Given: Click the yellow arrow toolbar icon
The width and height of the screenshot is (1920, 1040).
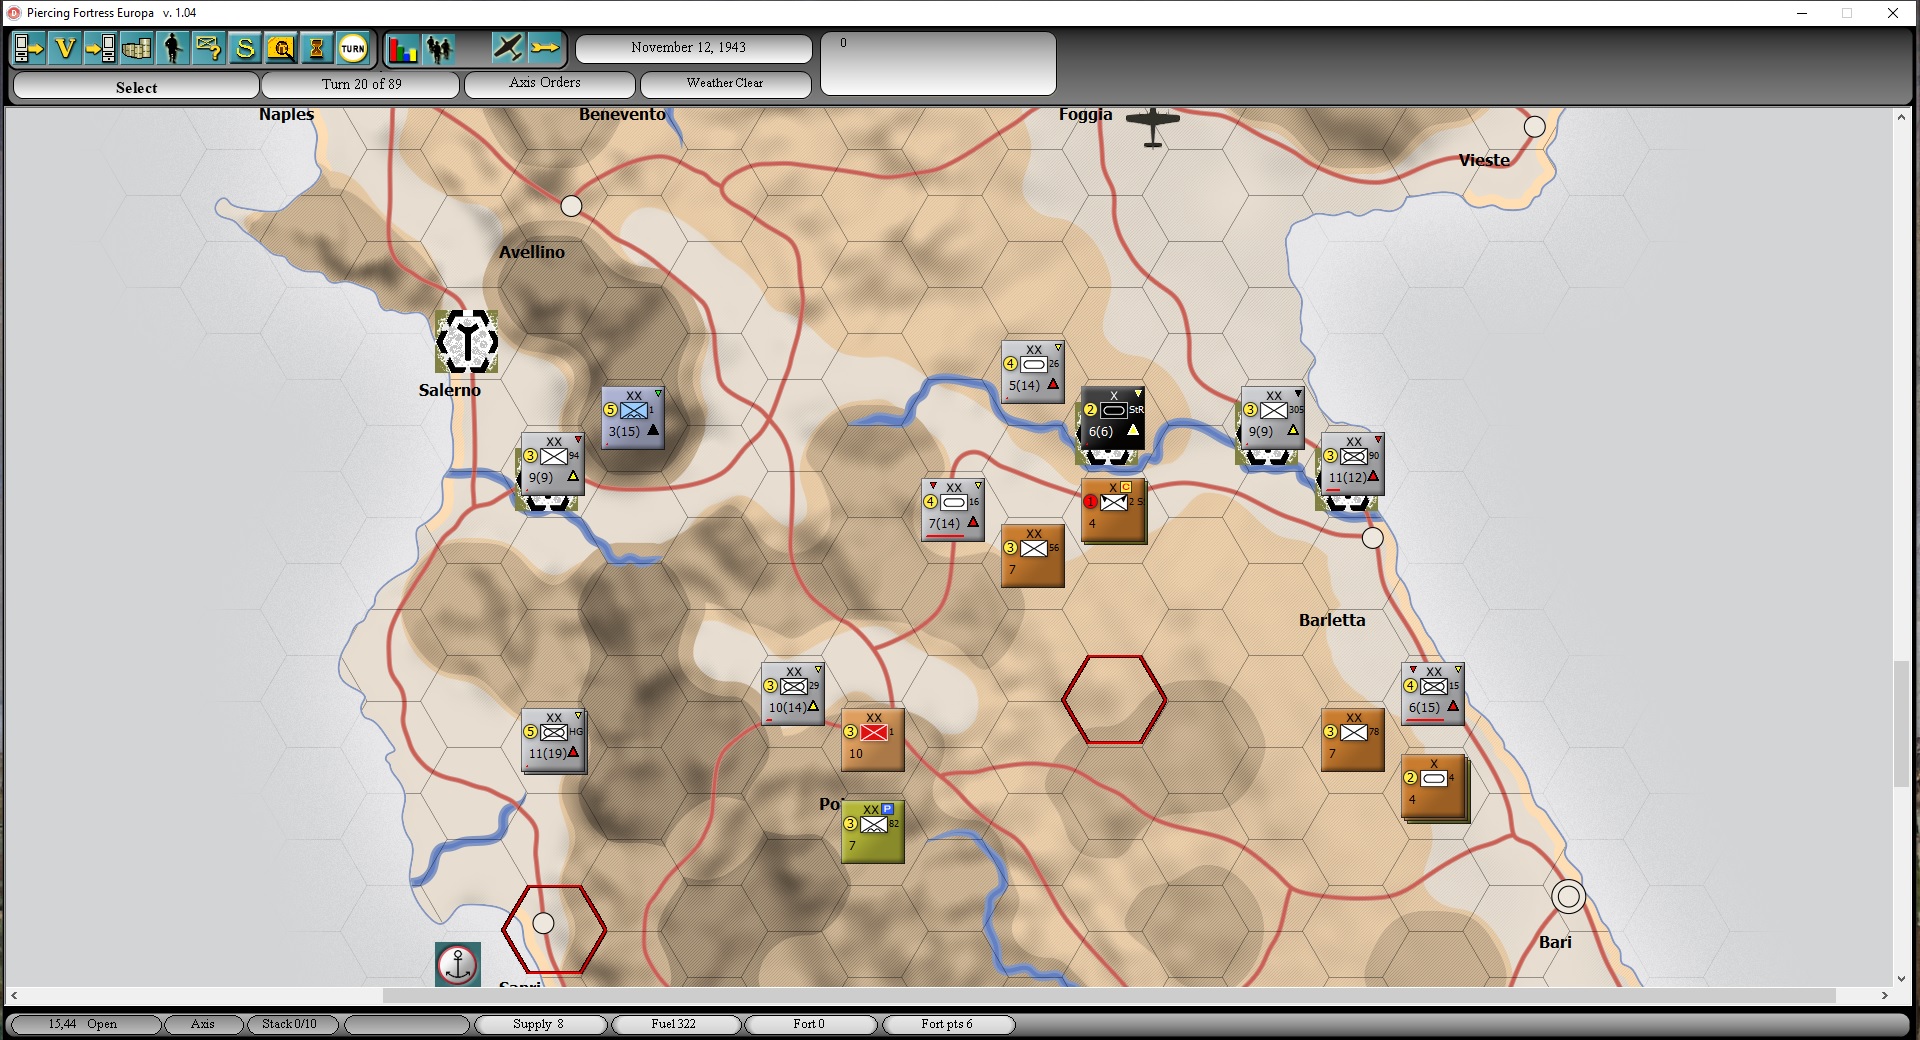Looking at the screenshot, I should pyautogui.click(x=545, y=48).
